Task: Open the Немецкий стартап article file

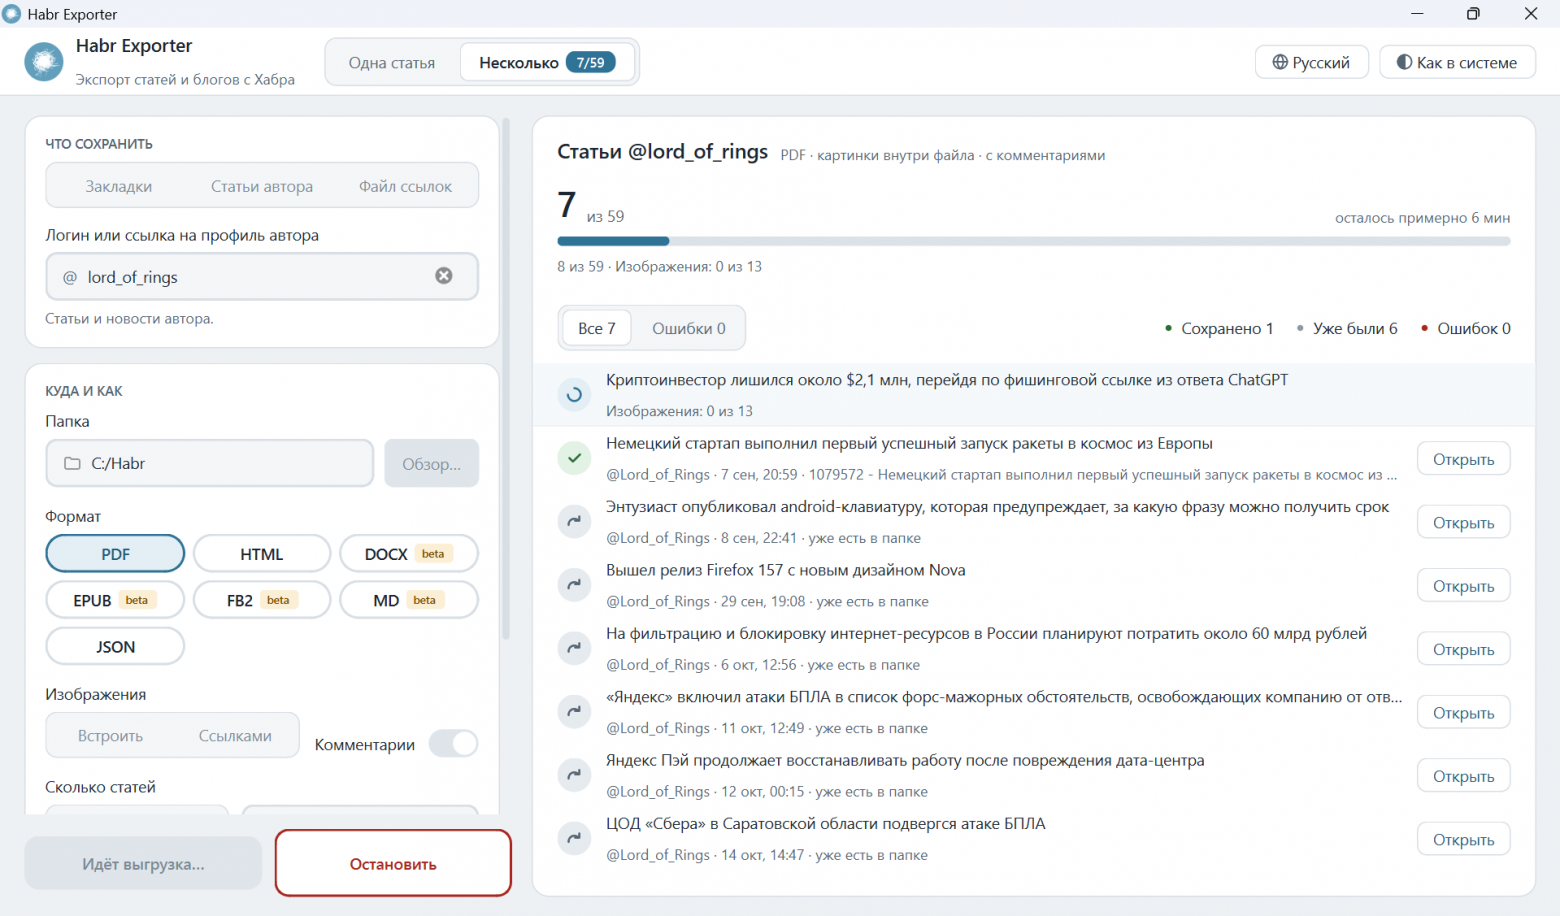Action: (1463, 459)
